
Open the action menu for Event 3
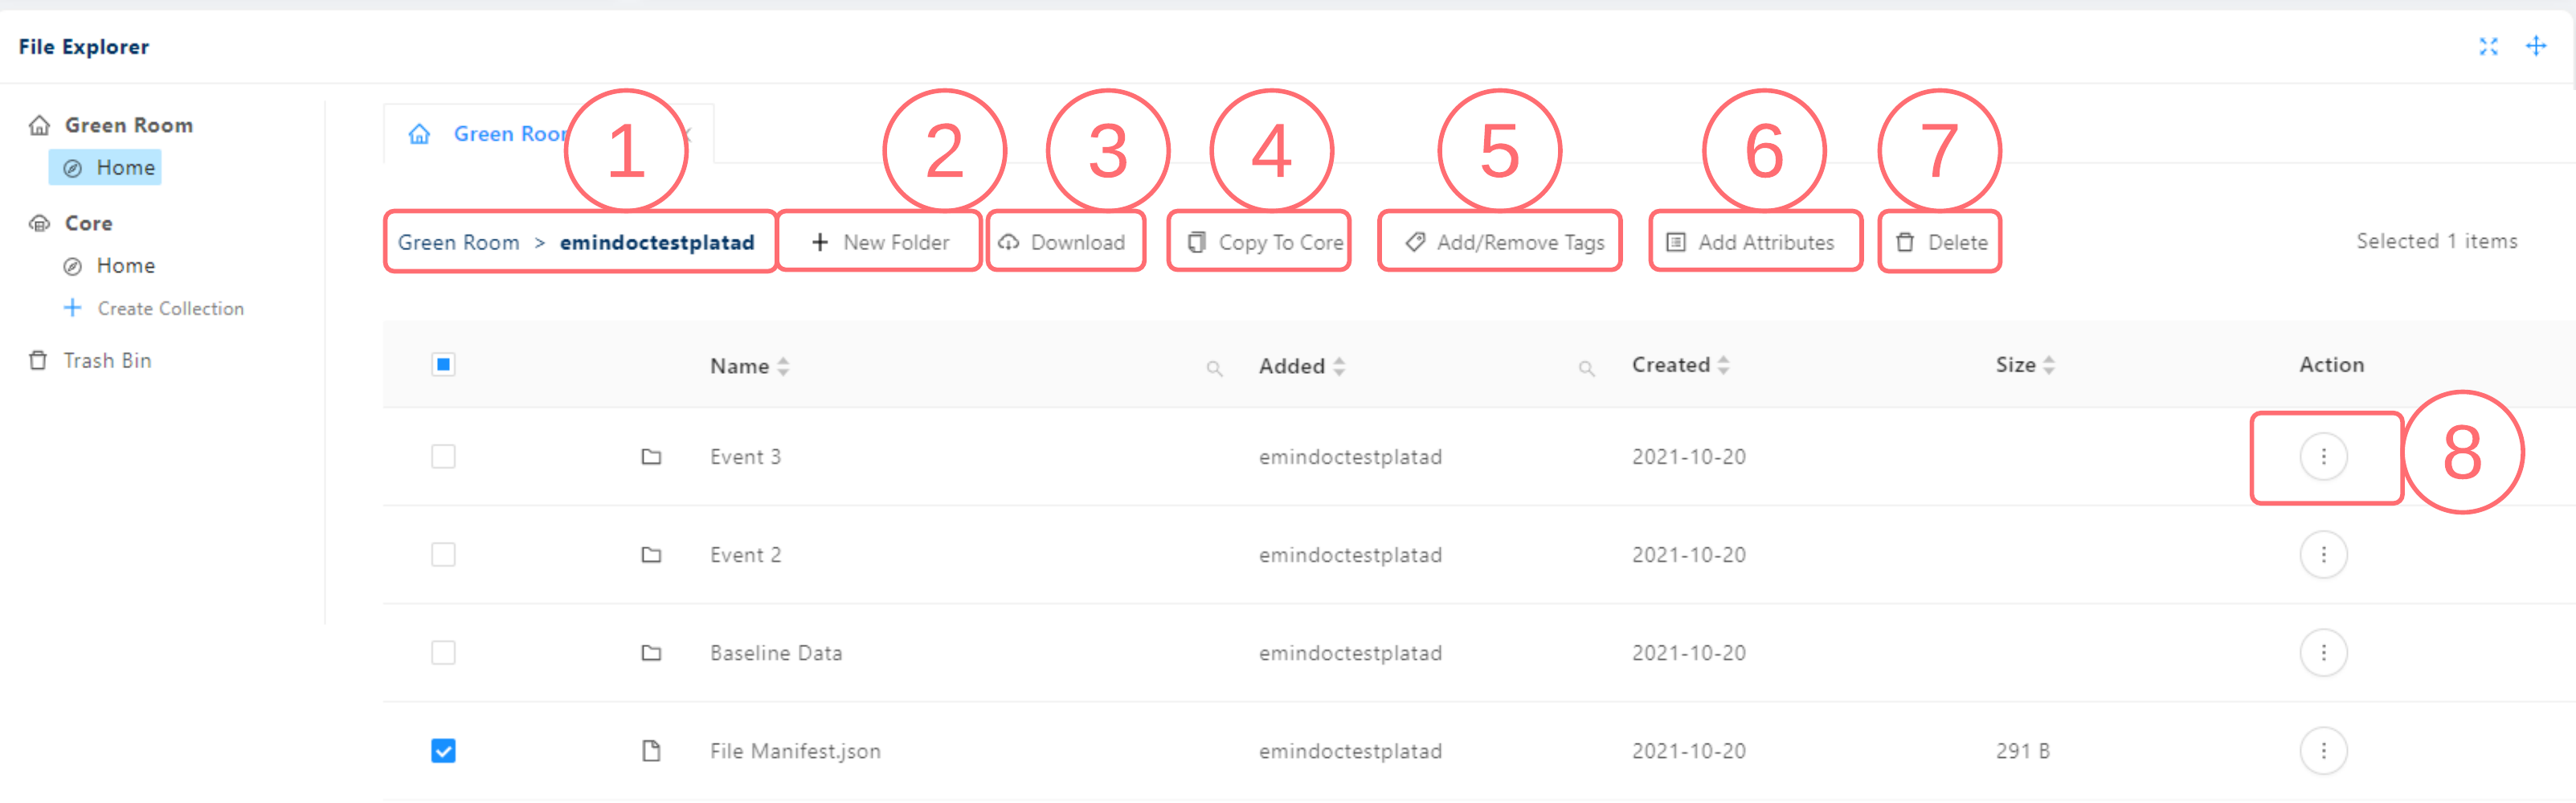pyautogui.click(x=2325, y=456)
